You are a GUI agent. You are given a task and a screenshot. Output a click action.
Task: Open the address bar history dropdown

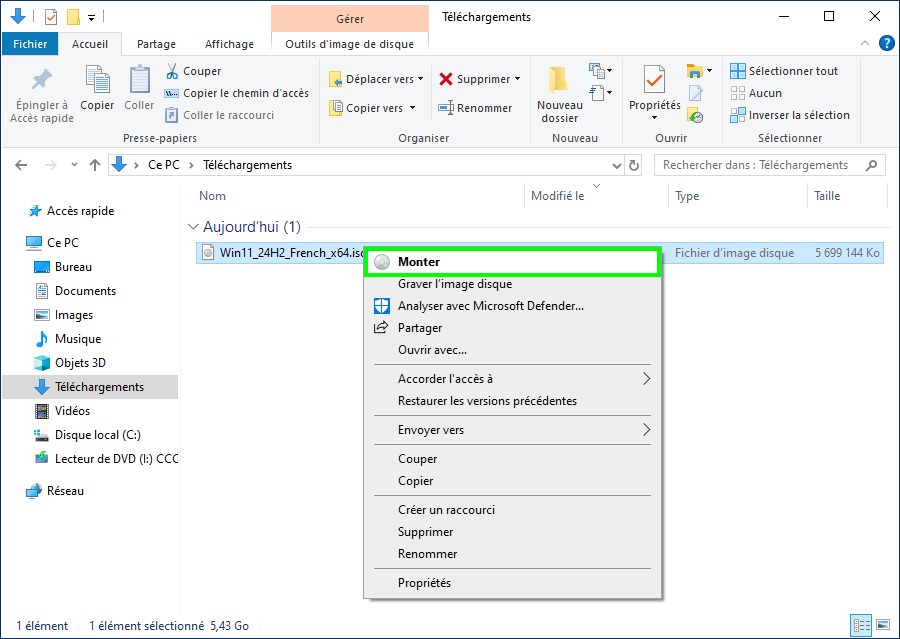(x=617, y=165)
